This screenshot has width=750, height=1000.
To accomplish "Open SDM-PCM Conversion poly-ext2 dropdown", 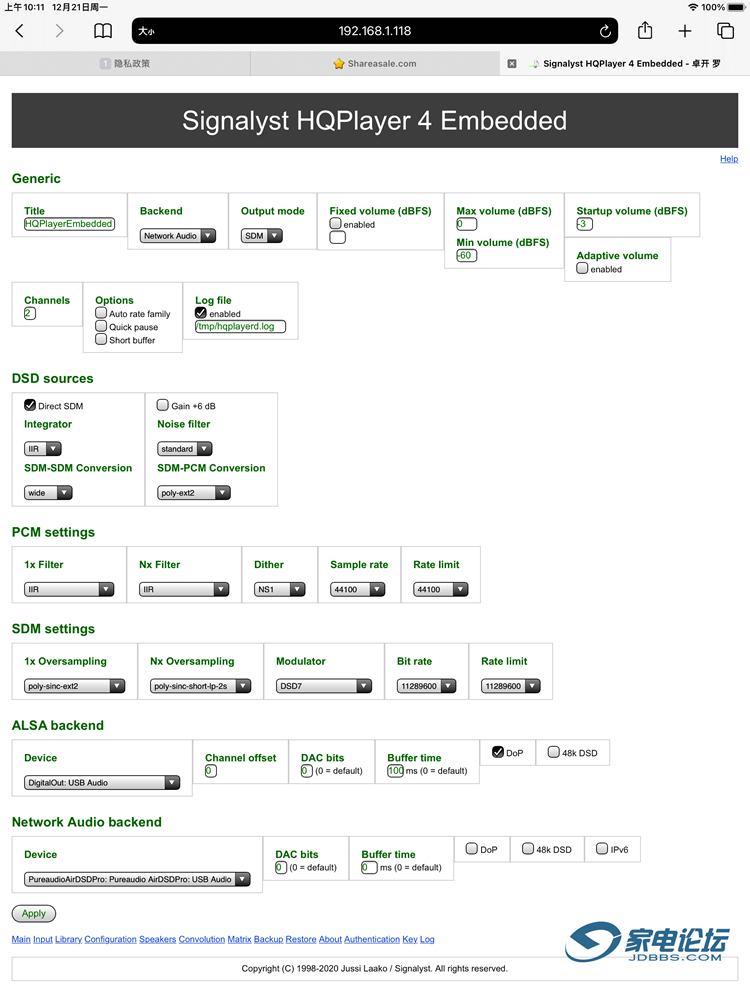I will [x=194, y=493].
